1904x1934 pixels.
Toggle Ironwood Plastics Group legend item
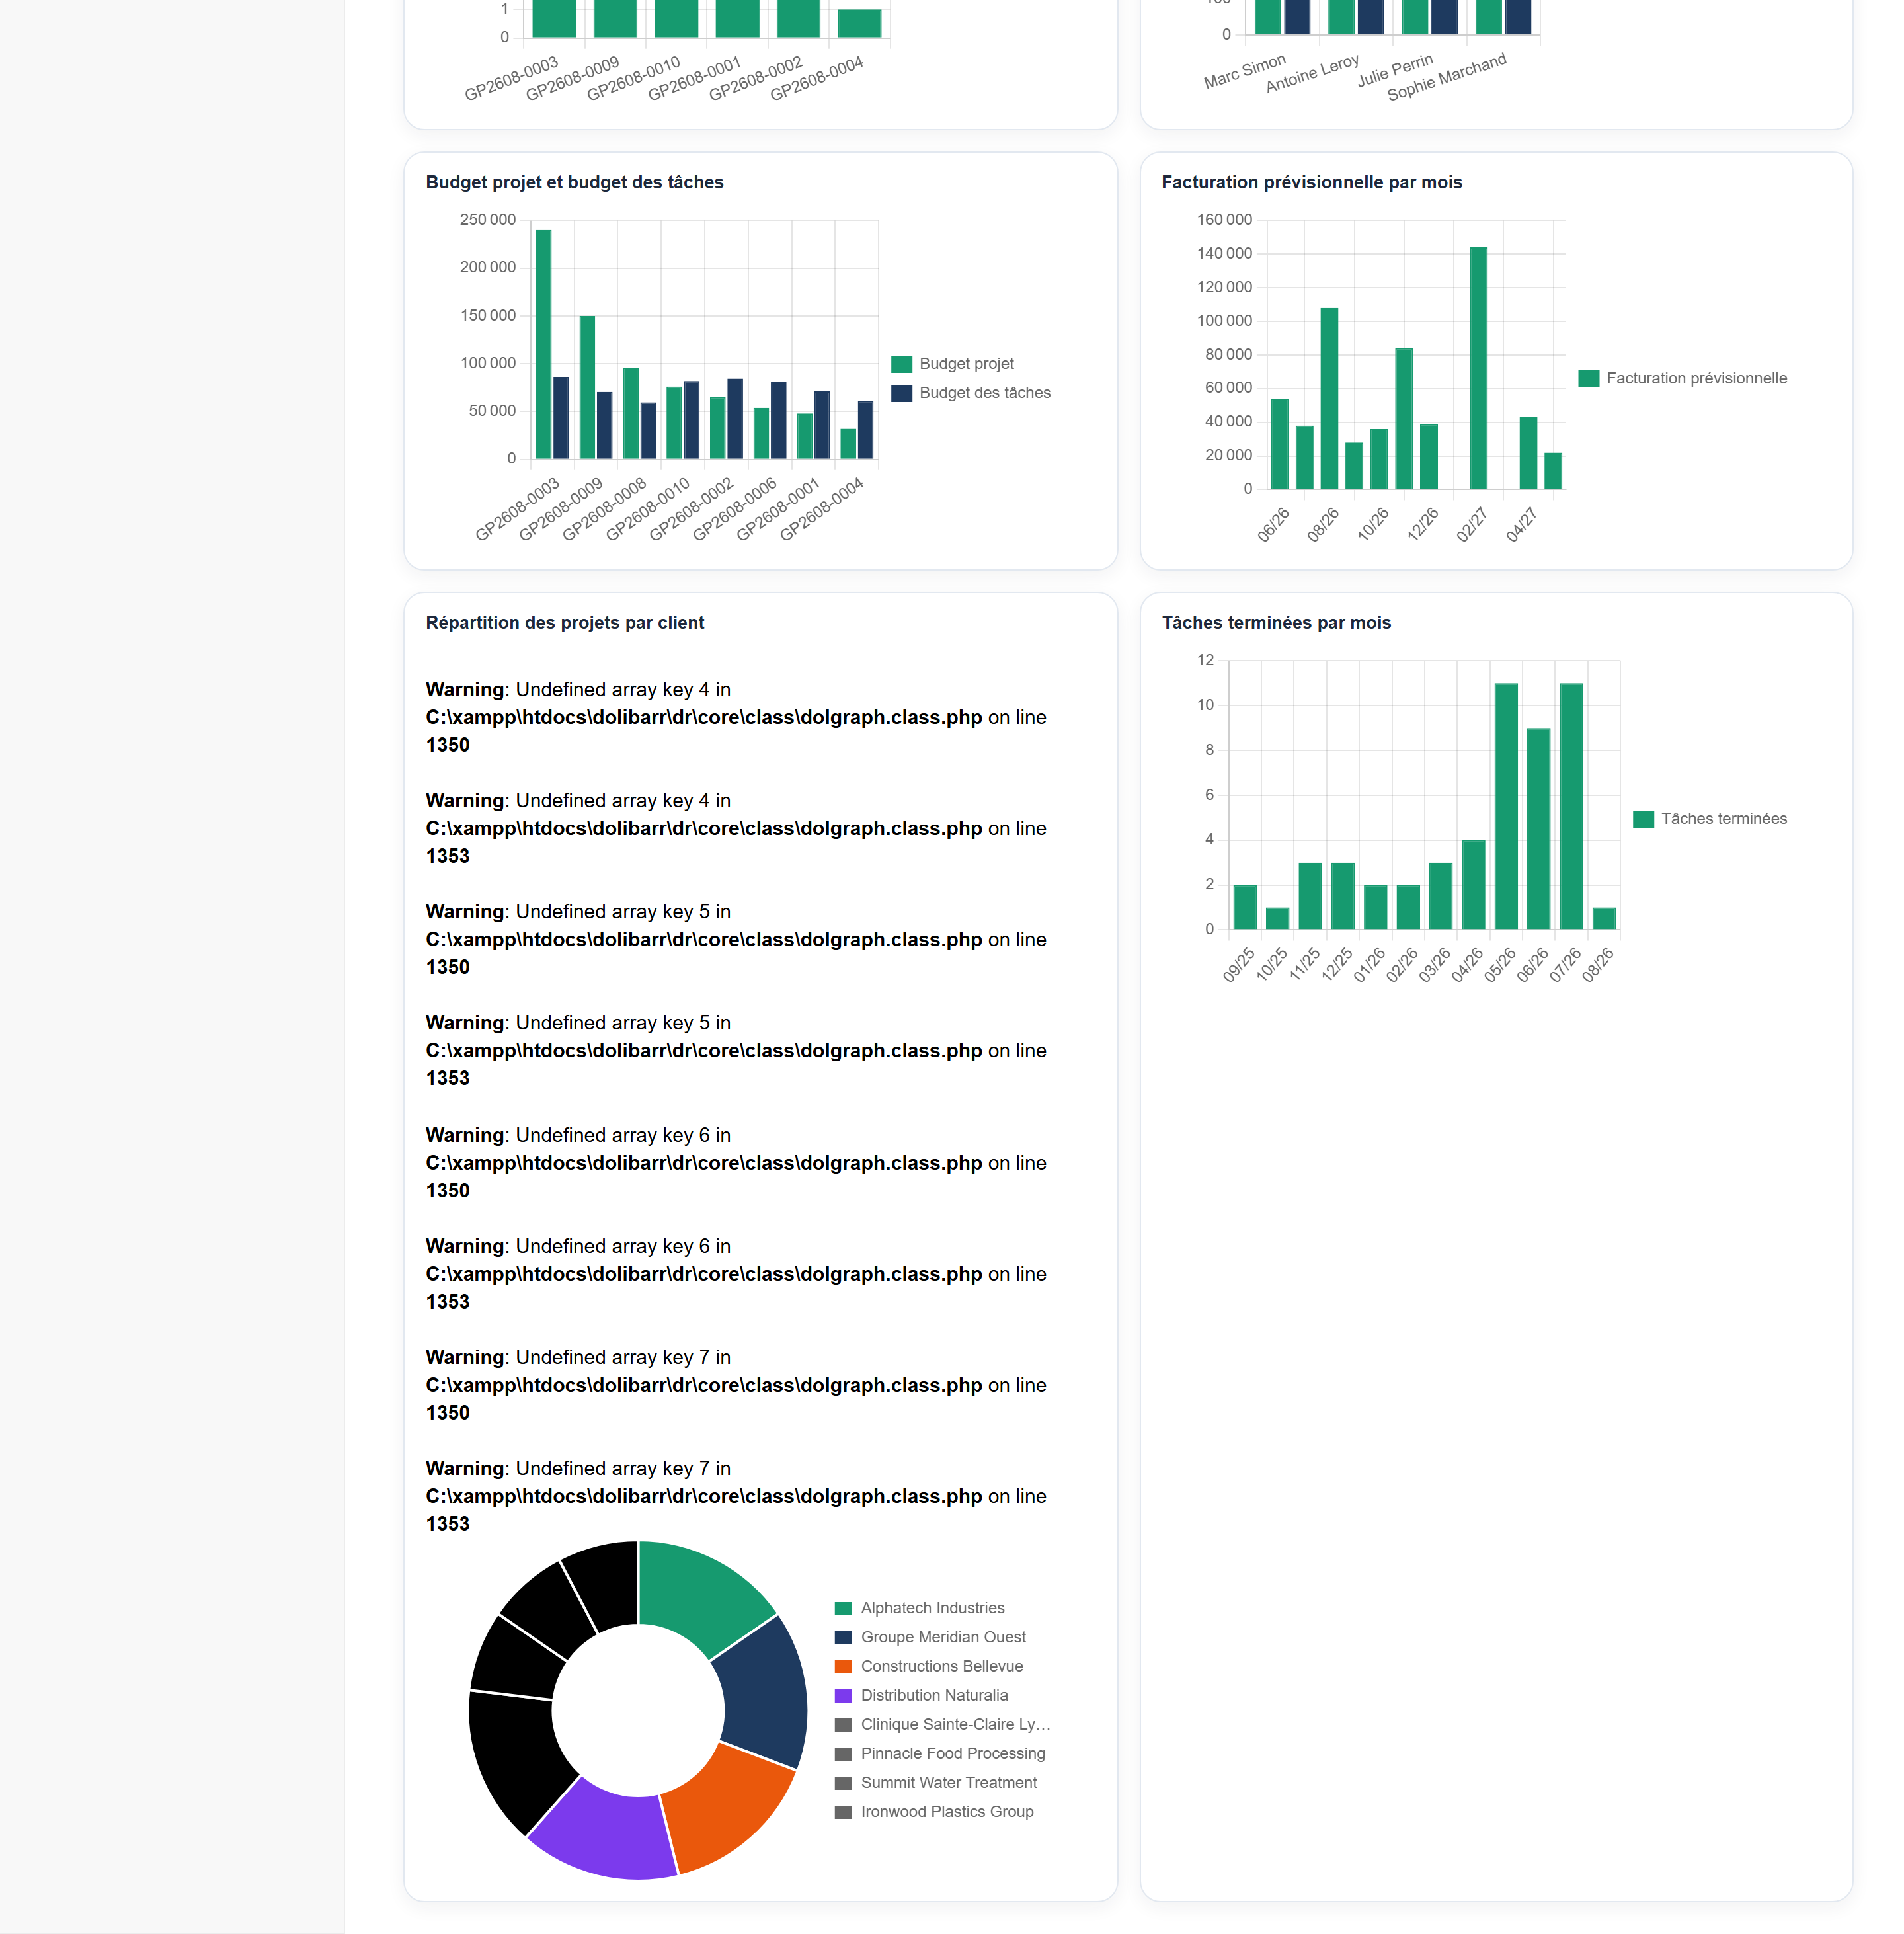click(934, 1811)
